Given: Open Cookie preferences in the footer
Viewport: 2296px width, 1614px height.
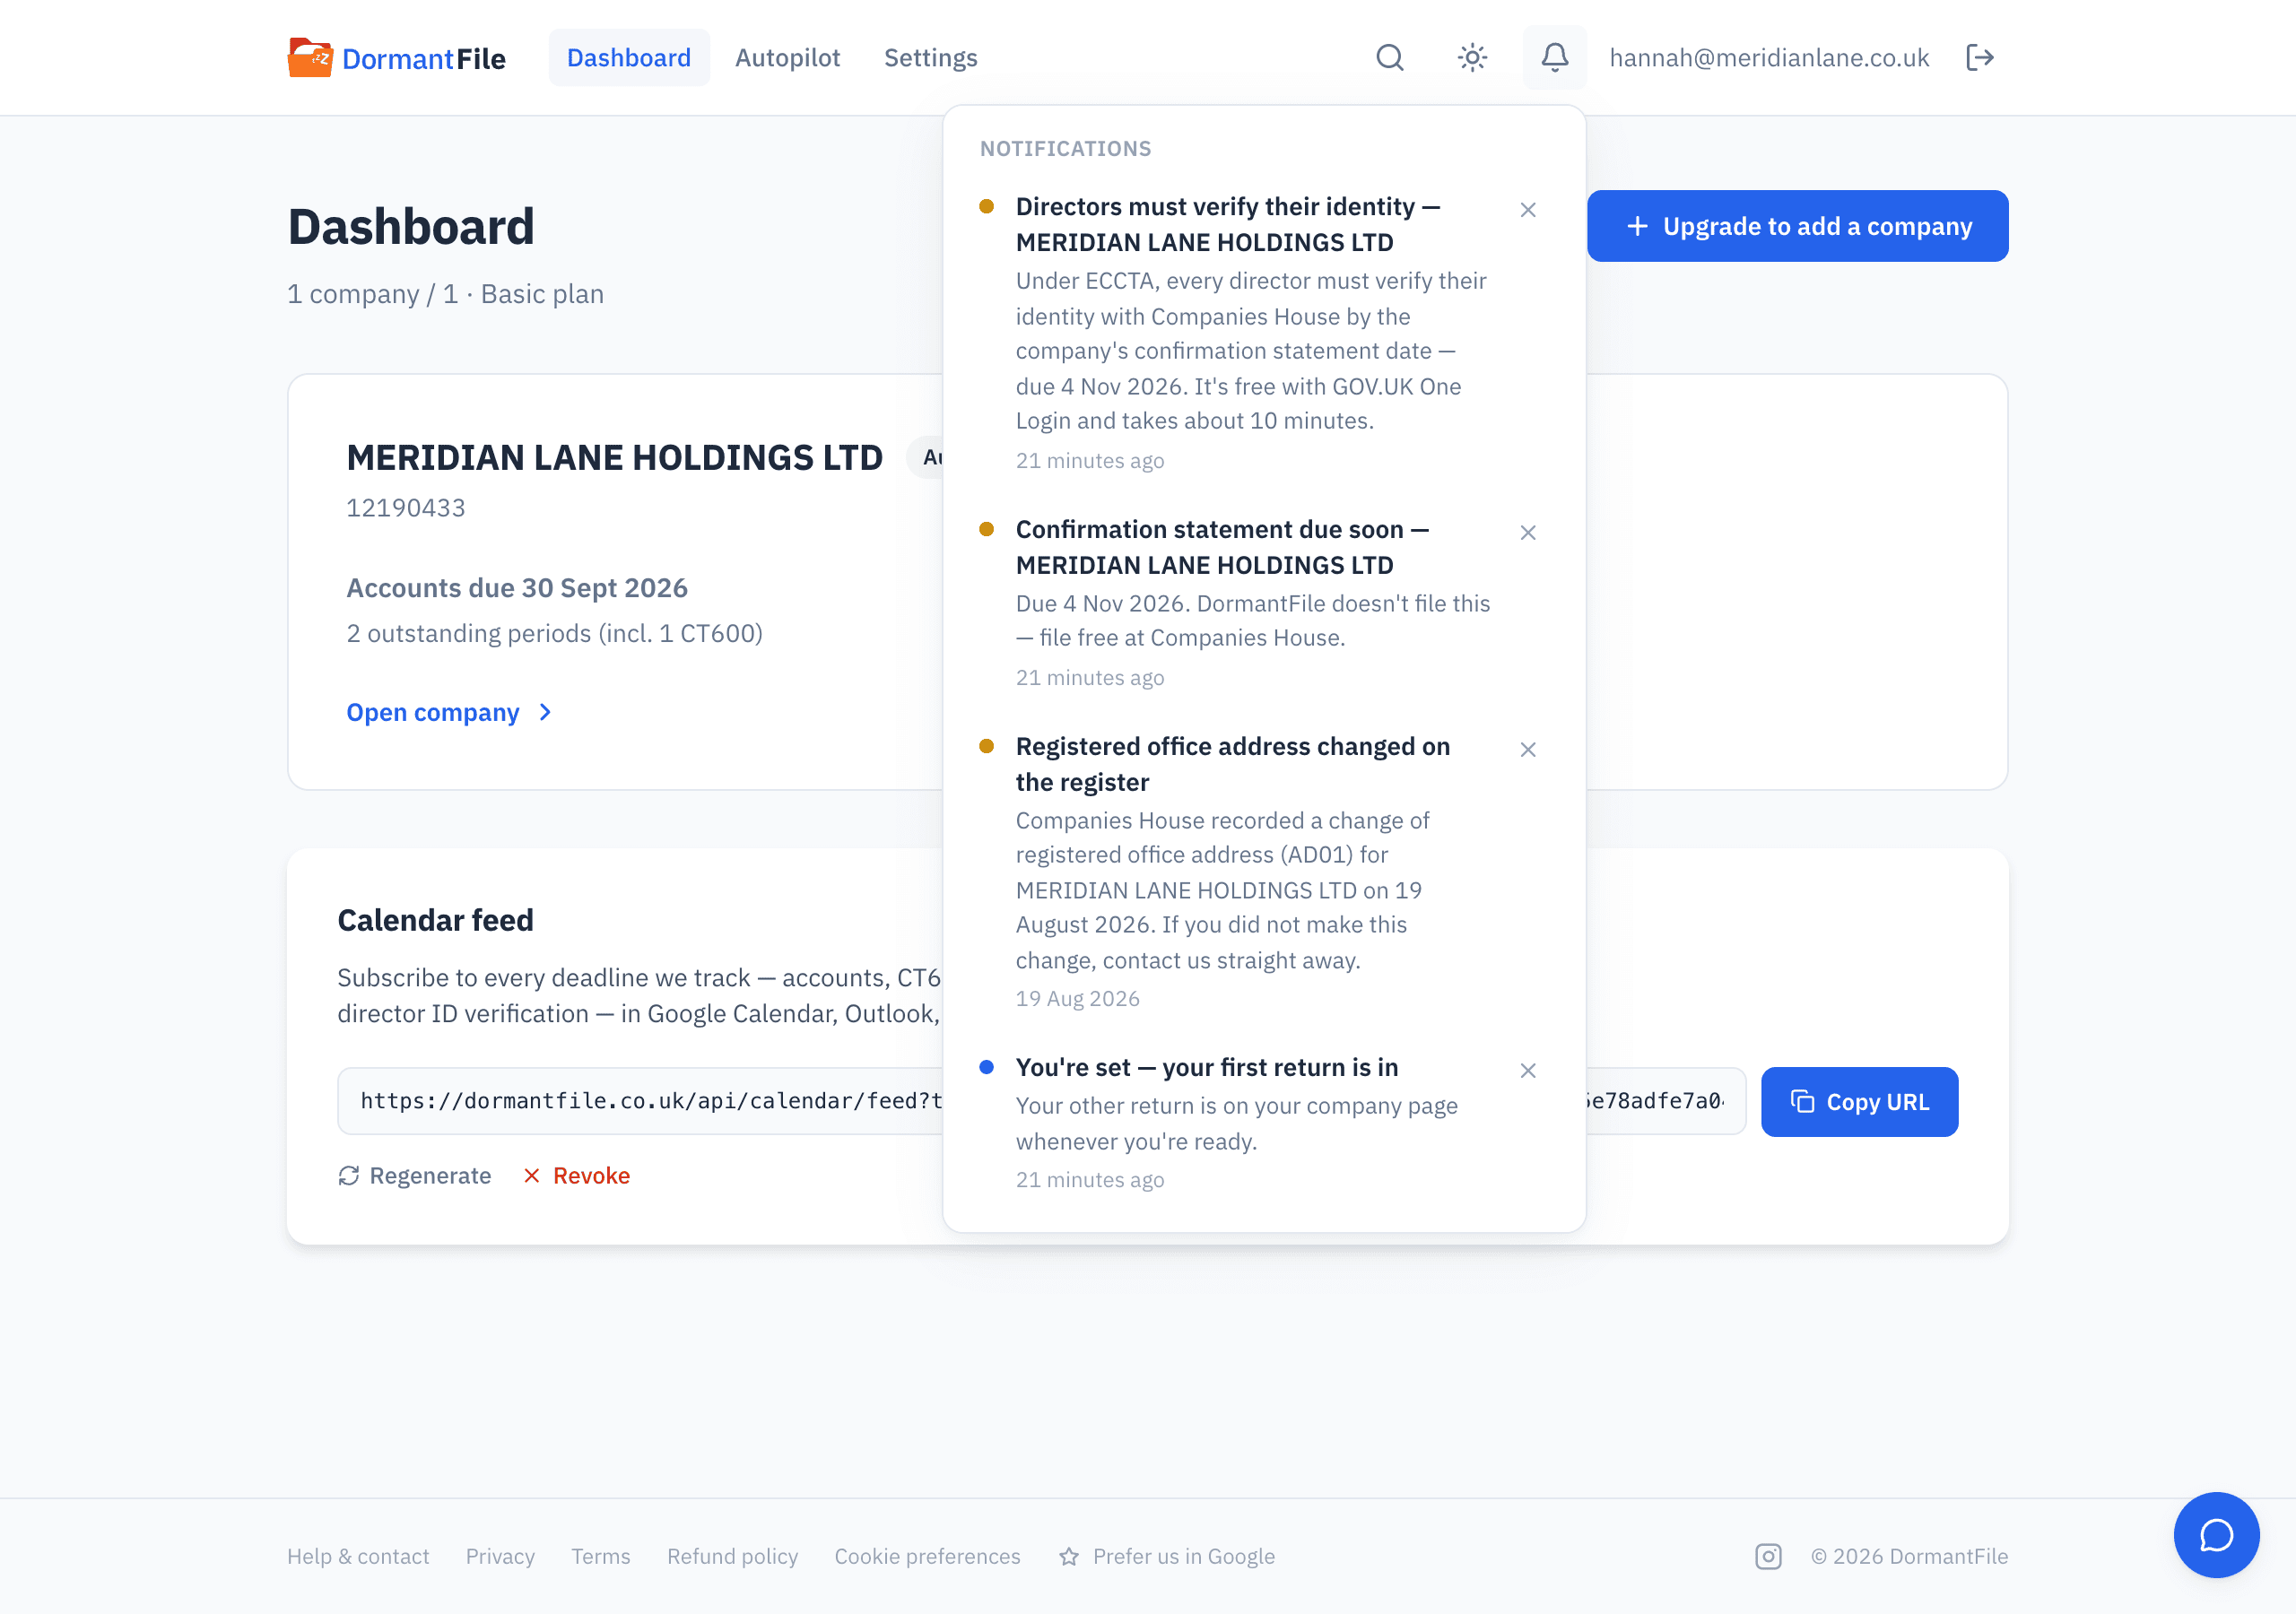Looking at the screenshot, I should coord(927,1556).
